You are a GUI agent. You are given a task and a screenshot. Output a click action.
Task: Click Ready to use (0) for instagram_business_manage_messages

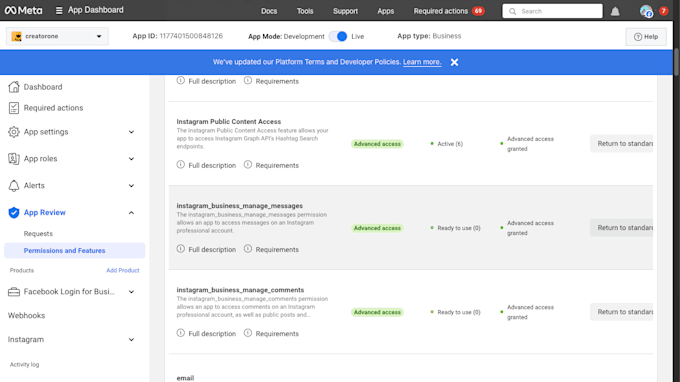point(459,228)
